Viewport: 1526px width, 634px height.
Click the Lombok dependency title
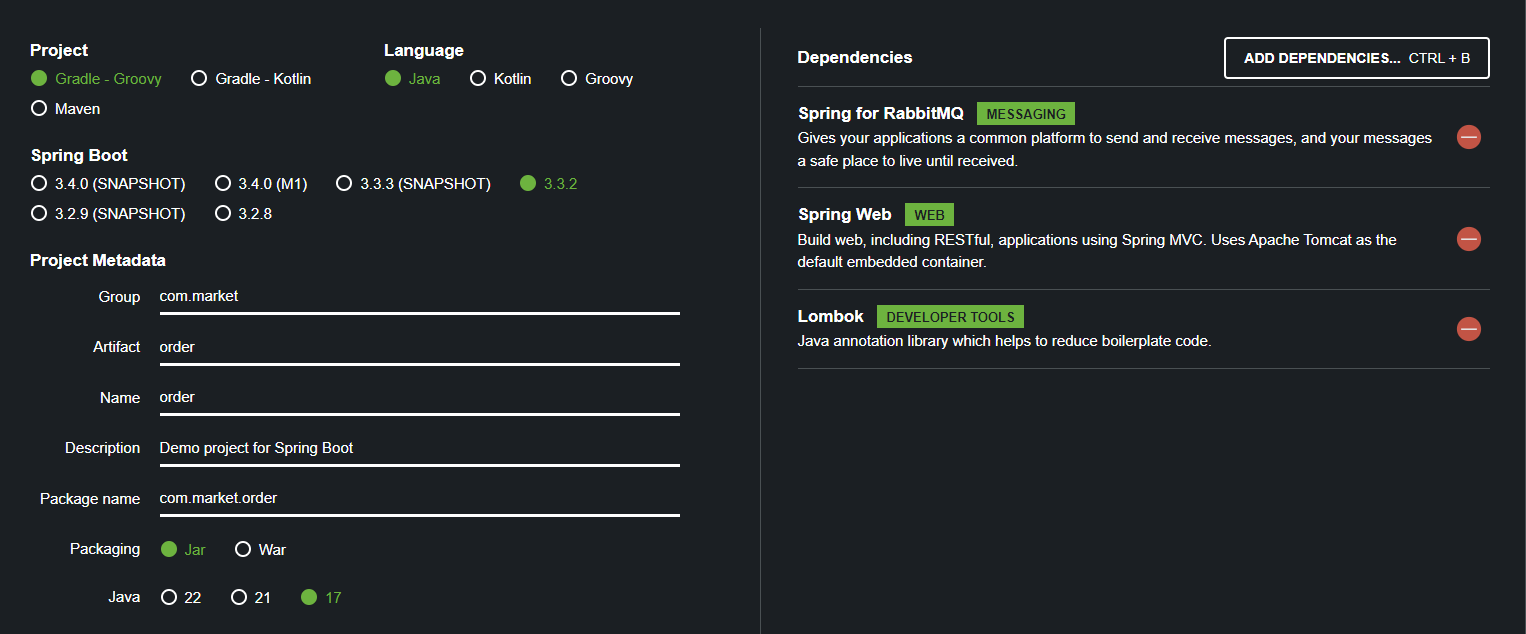[831, 316]
